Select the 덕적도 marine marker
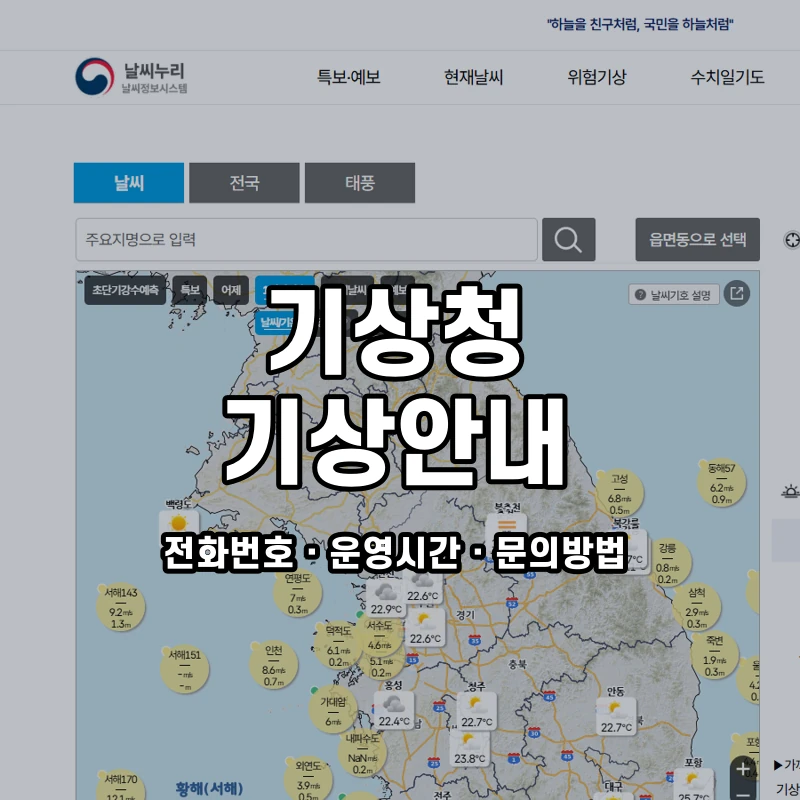800x800 pixels. click(338, 646)
